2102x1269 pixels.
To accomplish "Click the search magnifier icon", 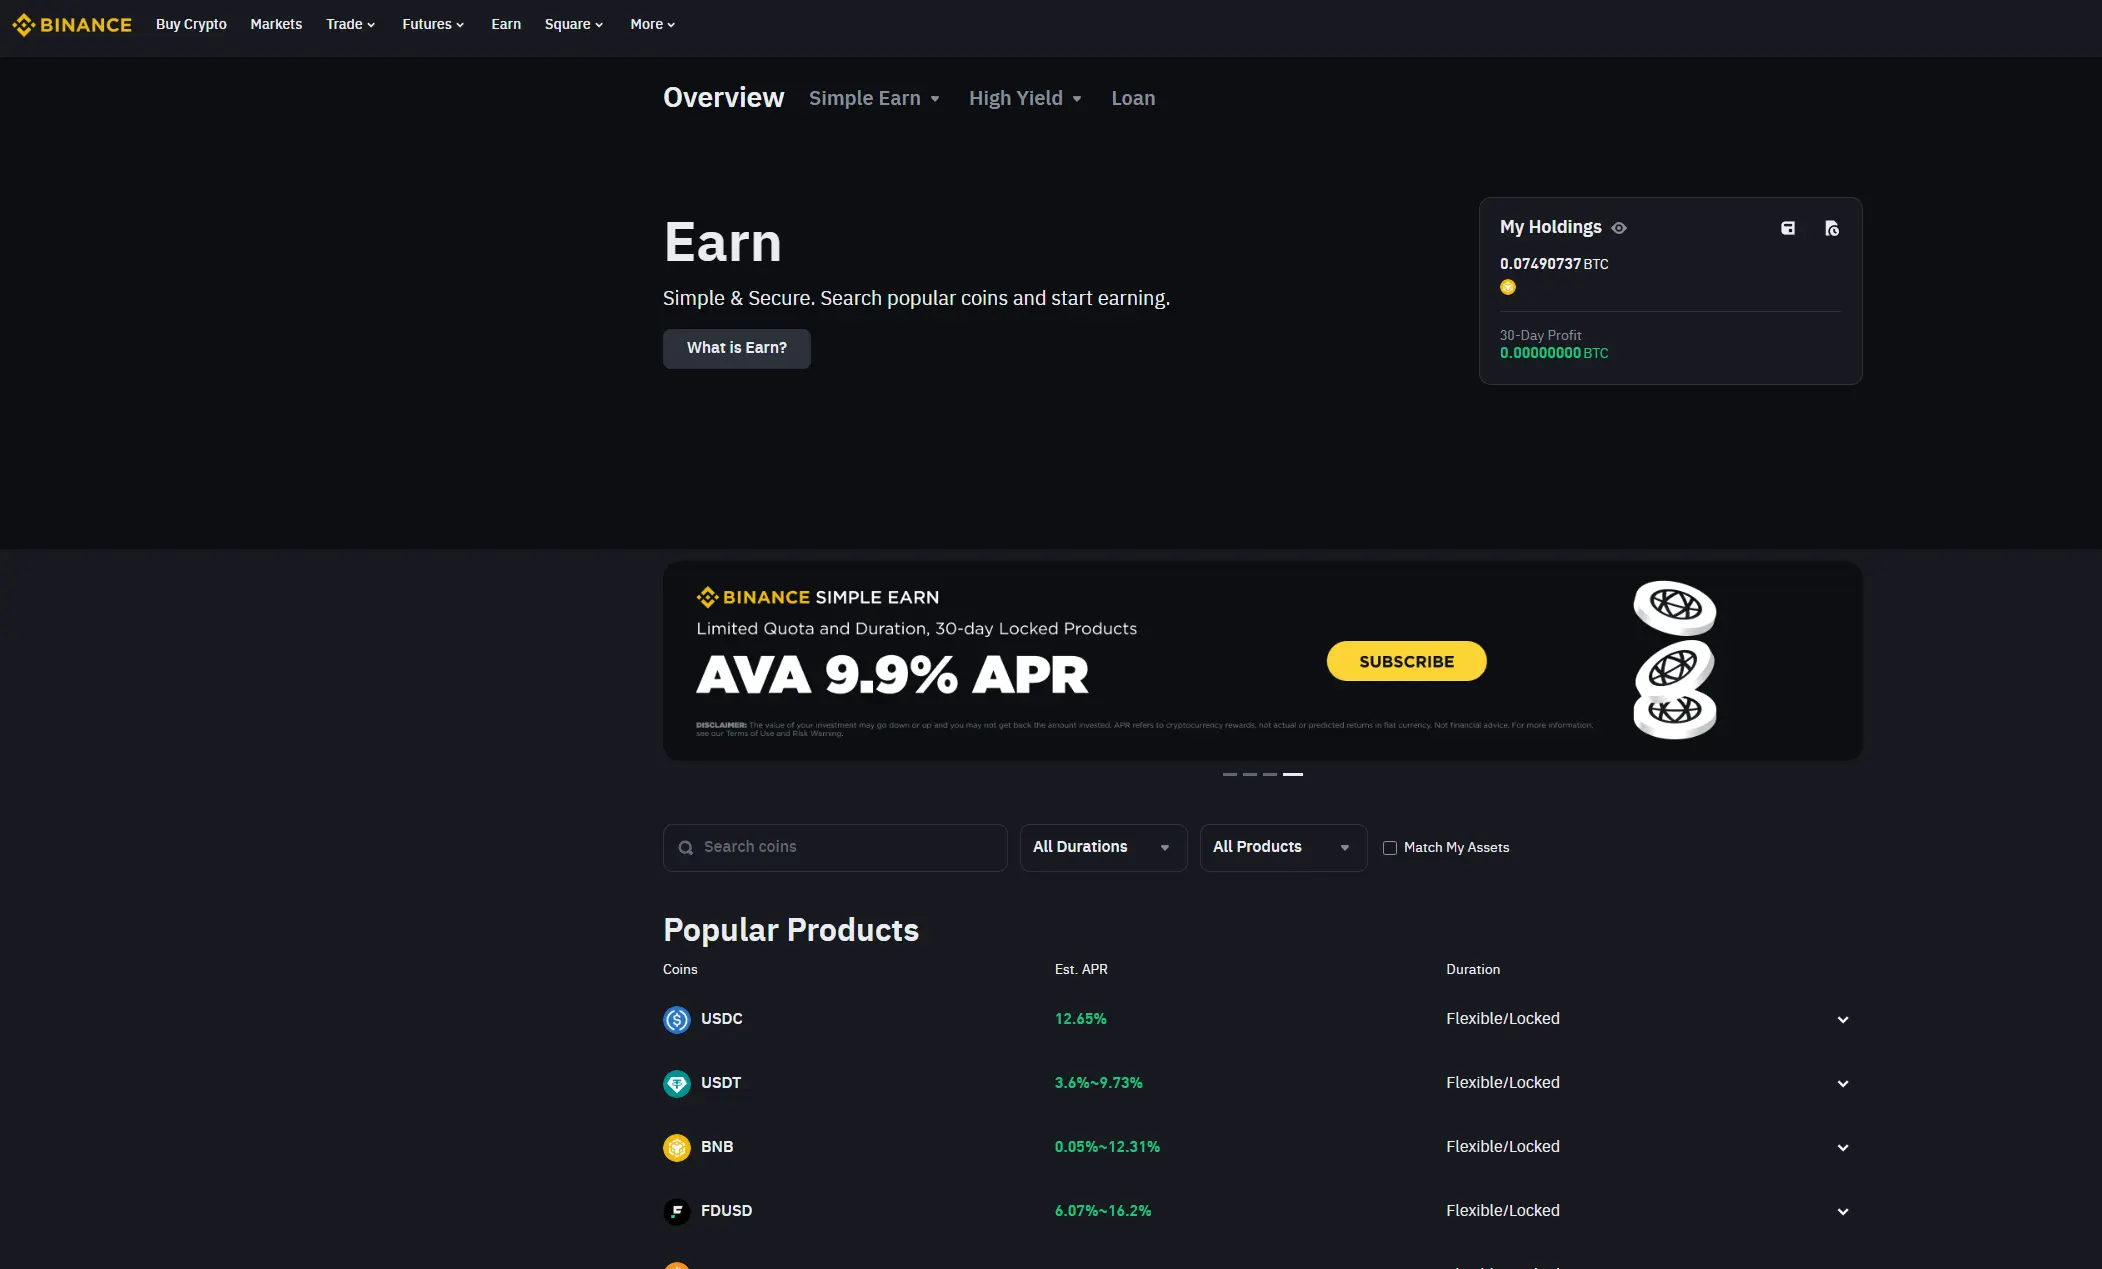I will (x=686, y=847).
